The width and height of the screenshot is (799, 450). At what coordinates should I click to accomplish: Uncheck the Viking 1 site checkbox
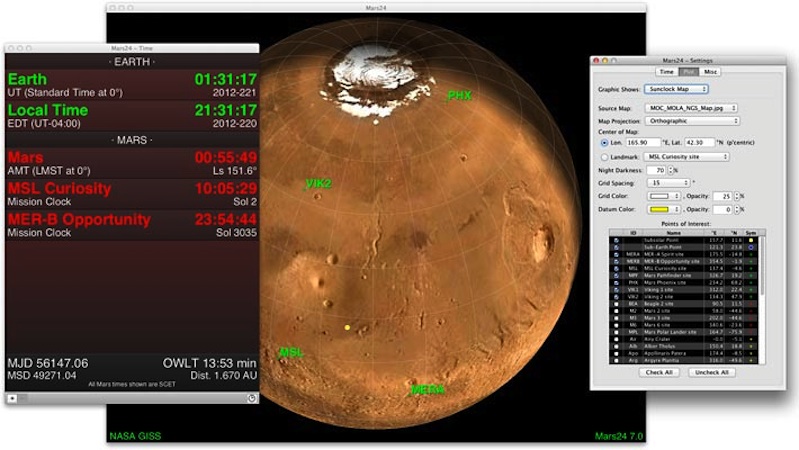point(616,290)
